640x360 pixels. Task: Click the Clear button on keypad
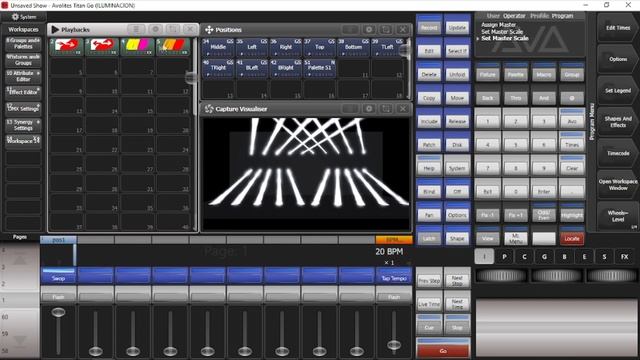[572, 166]
